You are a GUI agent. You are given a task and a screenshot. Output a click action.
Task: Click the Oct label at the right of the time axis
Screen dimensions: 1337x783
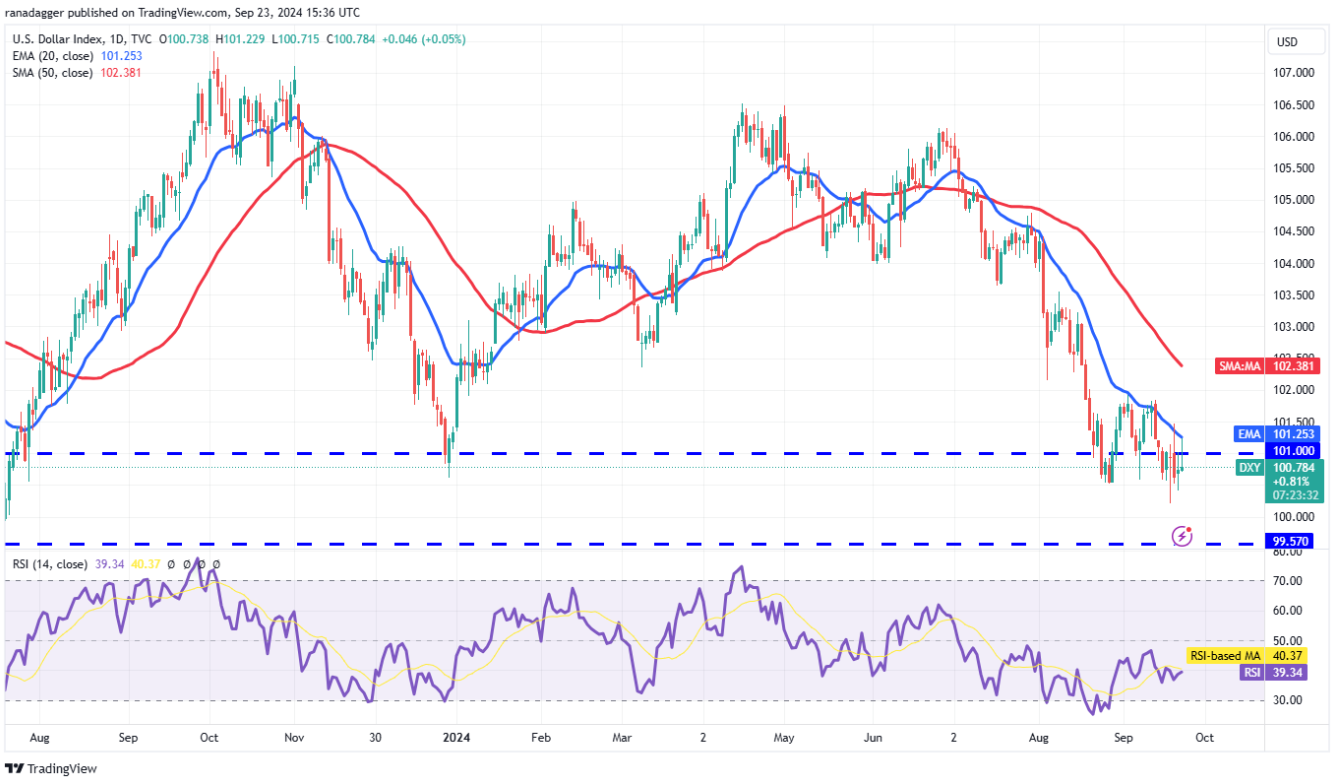pos(1204,736)
